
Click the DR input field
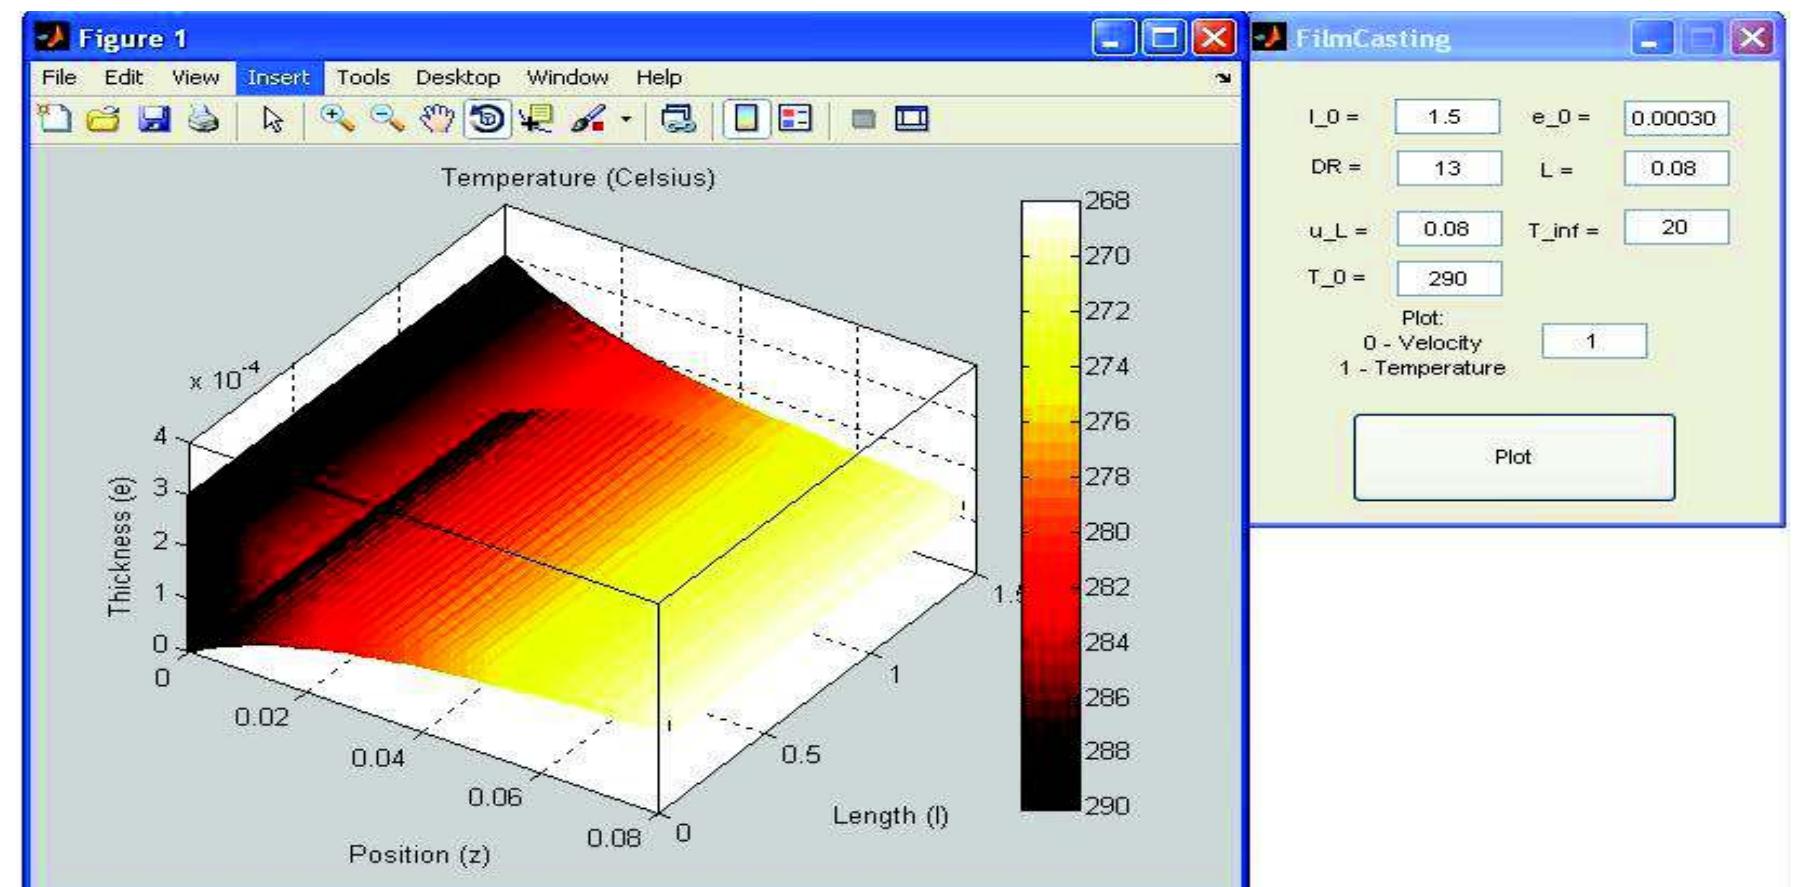[x=1449, y=168]
